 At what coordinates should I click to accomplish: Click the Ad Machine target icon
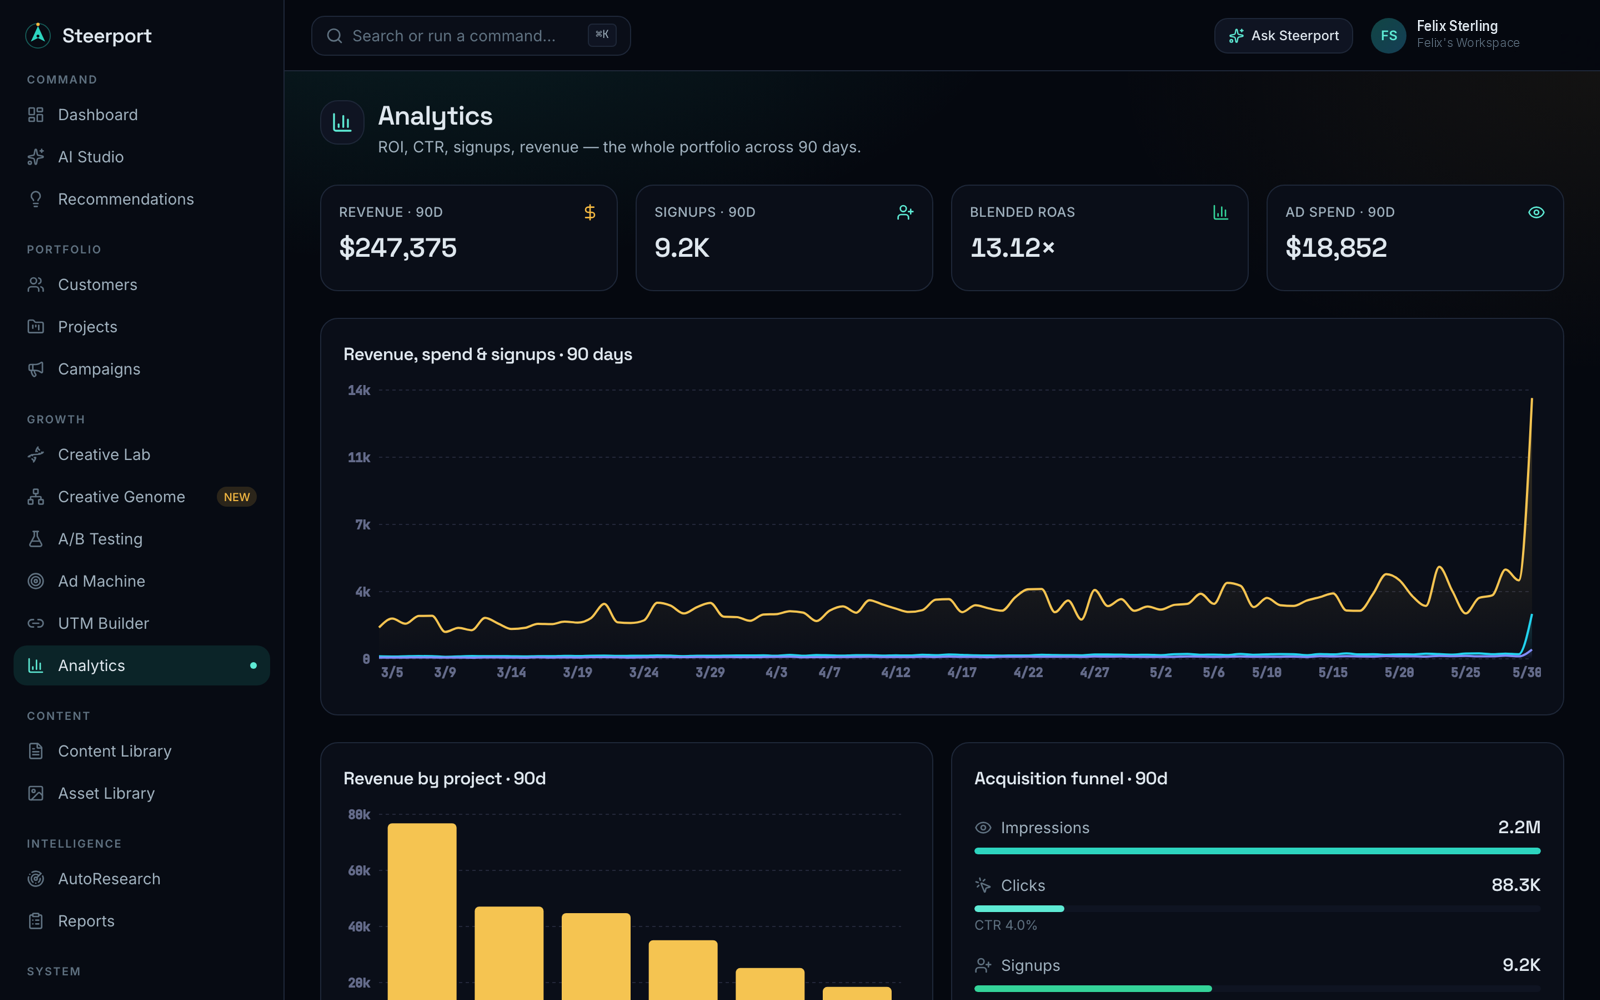click(36, 581)
